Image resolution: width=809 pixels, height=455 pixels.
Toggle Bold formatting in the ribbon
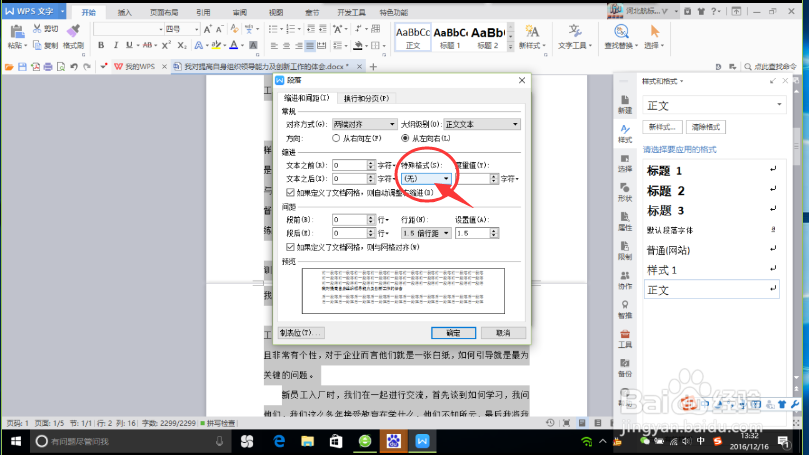(101, 45)
